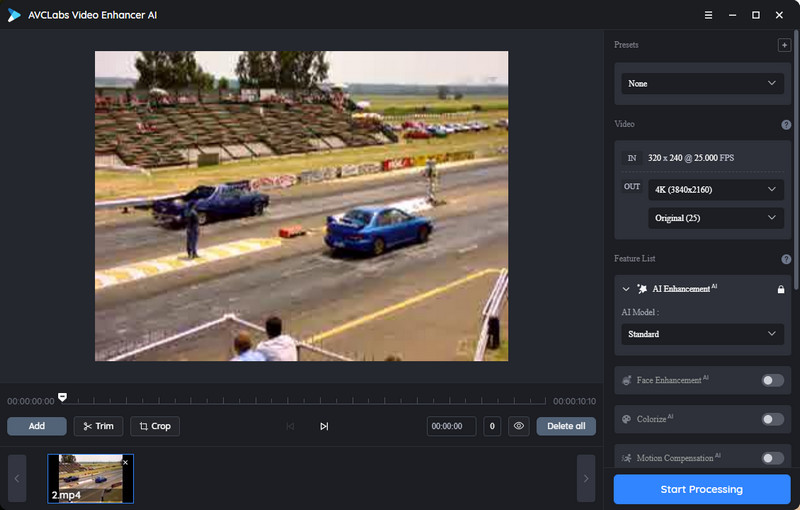Go to the previous frame

point(290,426)
